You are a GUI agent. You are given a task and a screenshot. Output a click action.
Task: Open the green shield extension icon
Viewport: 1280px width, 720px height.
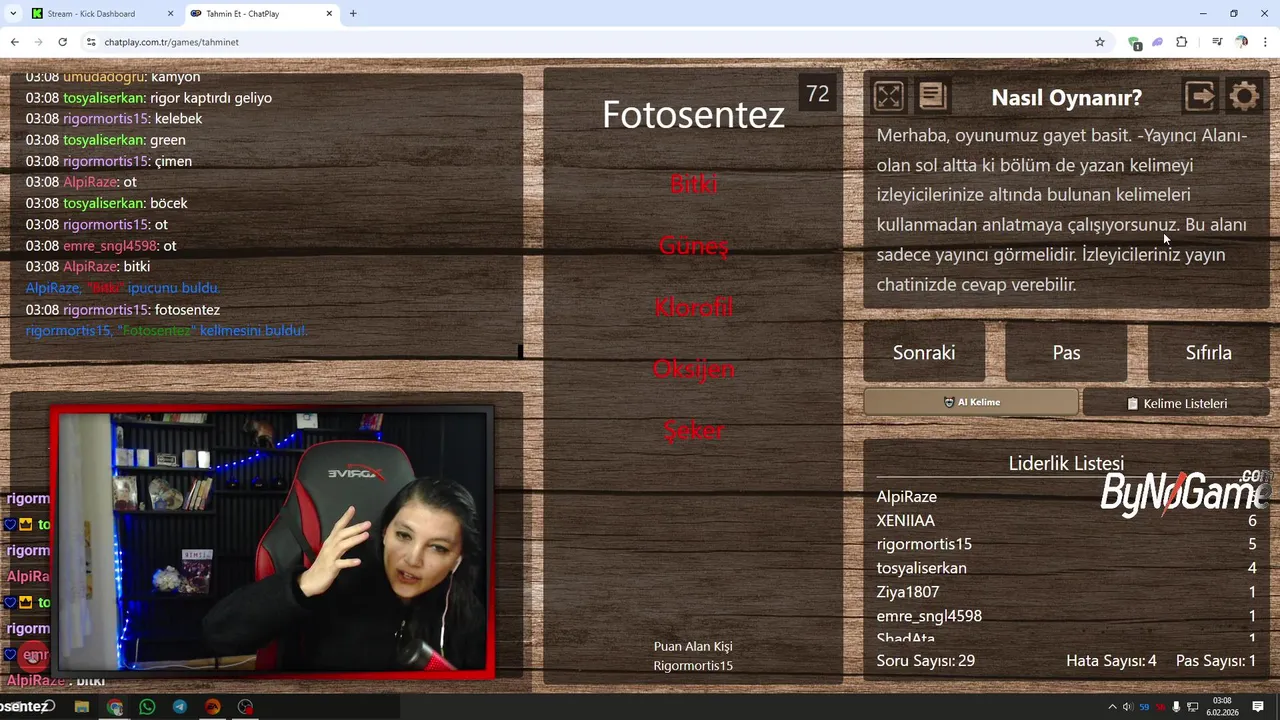click(1134, 42)
